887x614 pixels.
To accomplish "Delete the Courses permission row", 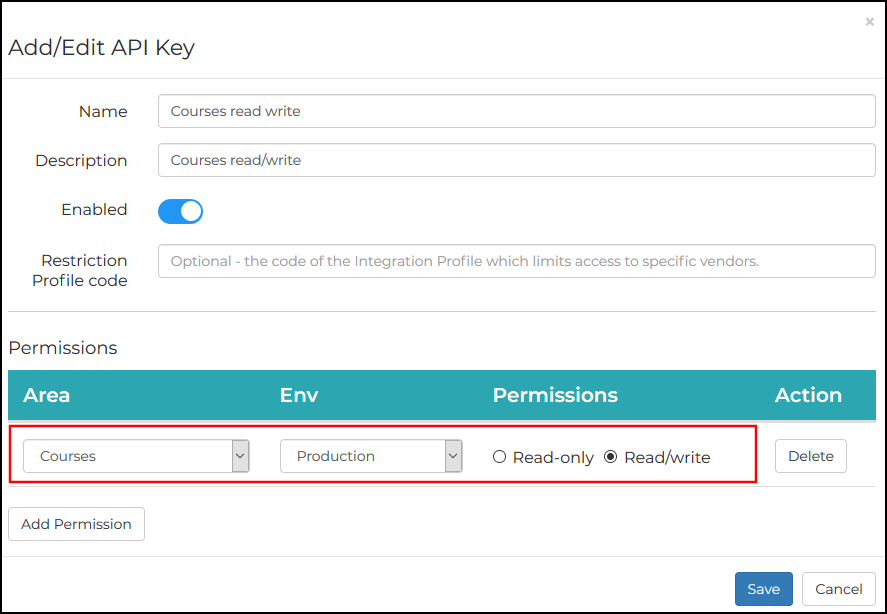I will tap(810, 456).
